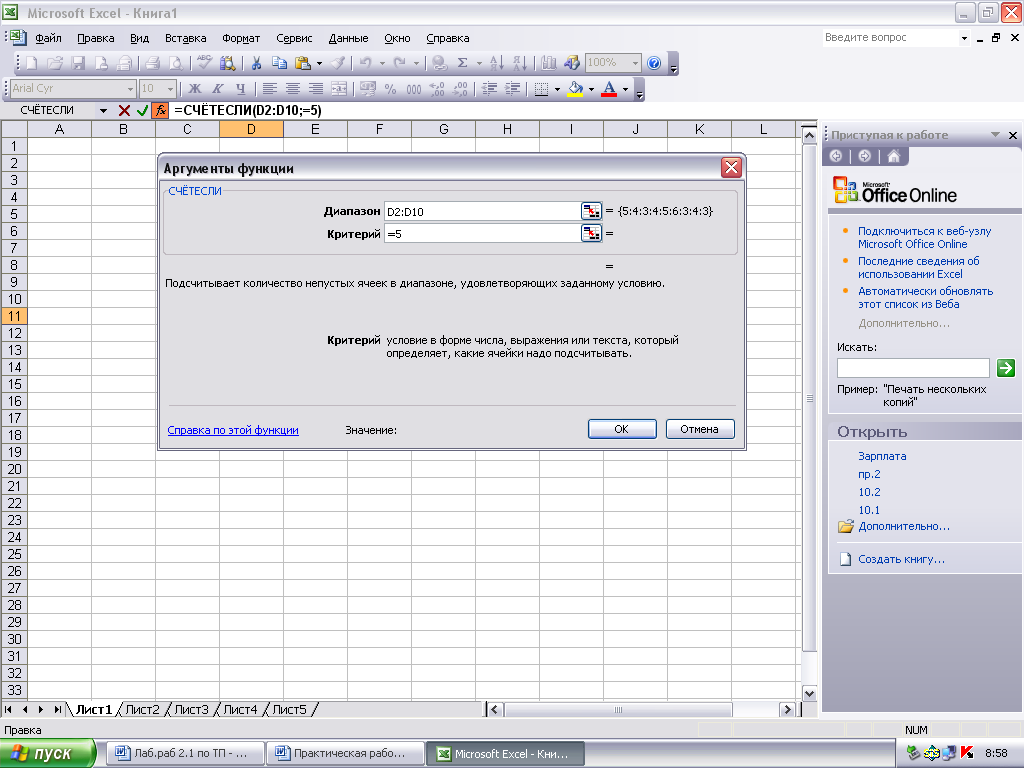Viewport: 1024px width, 768px height.
Task: Click the Sort Descending icon
Action: (x=520, y=63)
